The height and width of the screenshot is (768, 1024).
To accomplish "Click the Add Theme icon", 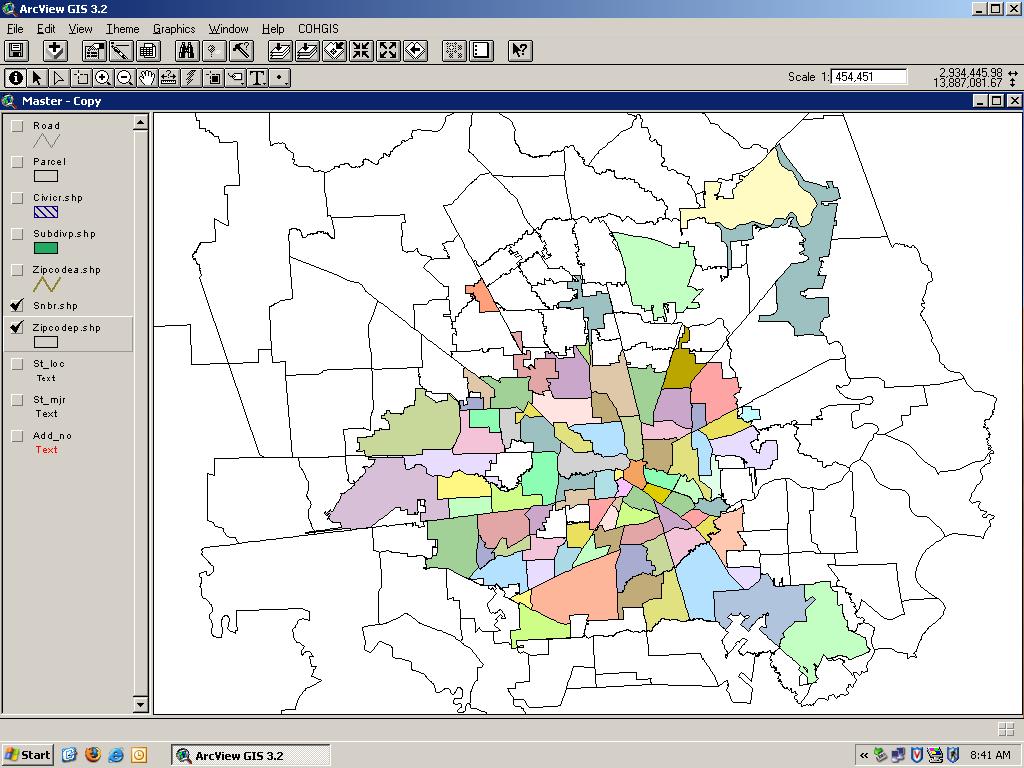I will coord(56,50).
